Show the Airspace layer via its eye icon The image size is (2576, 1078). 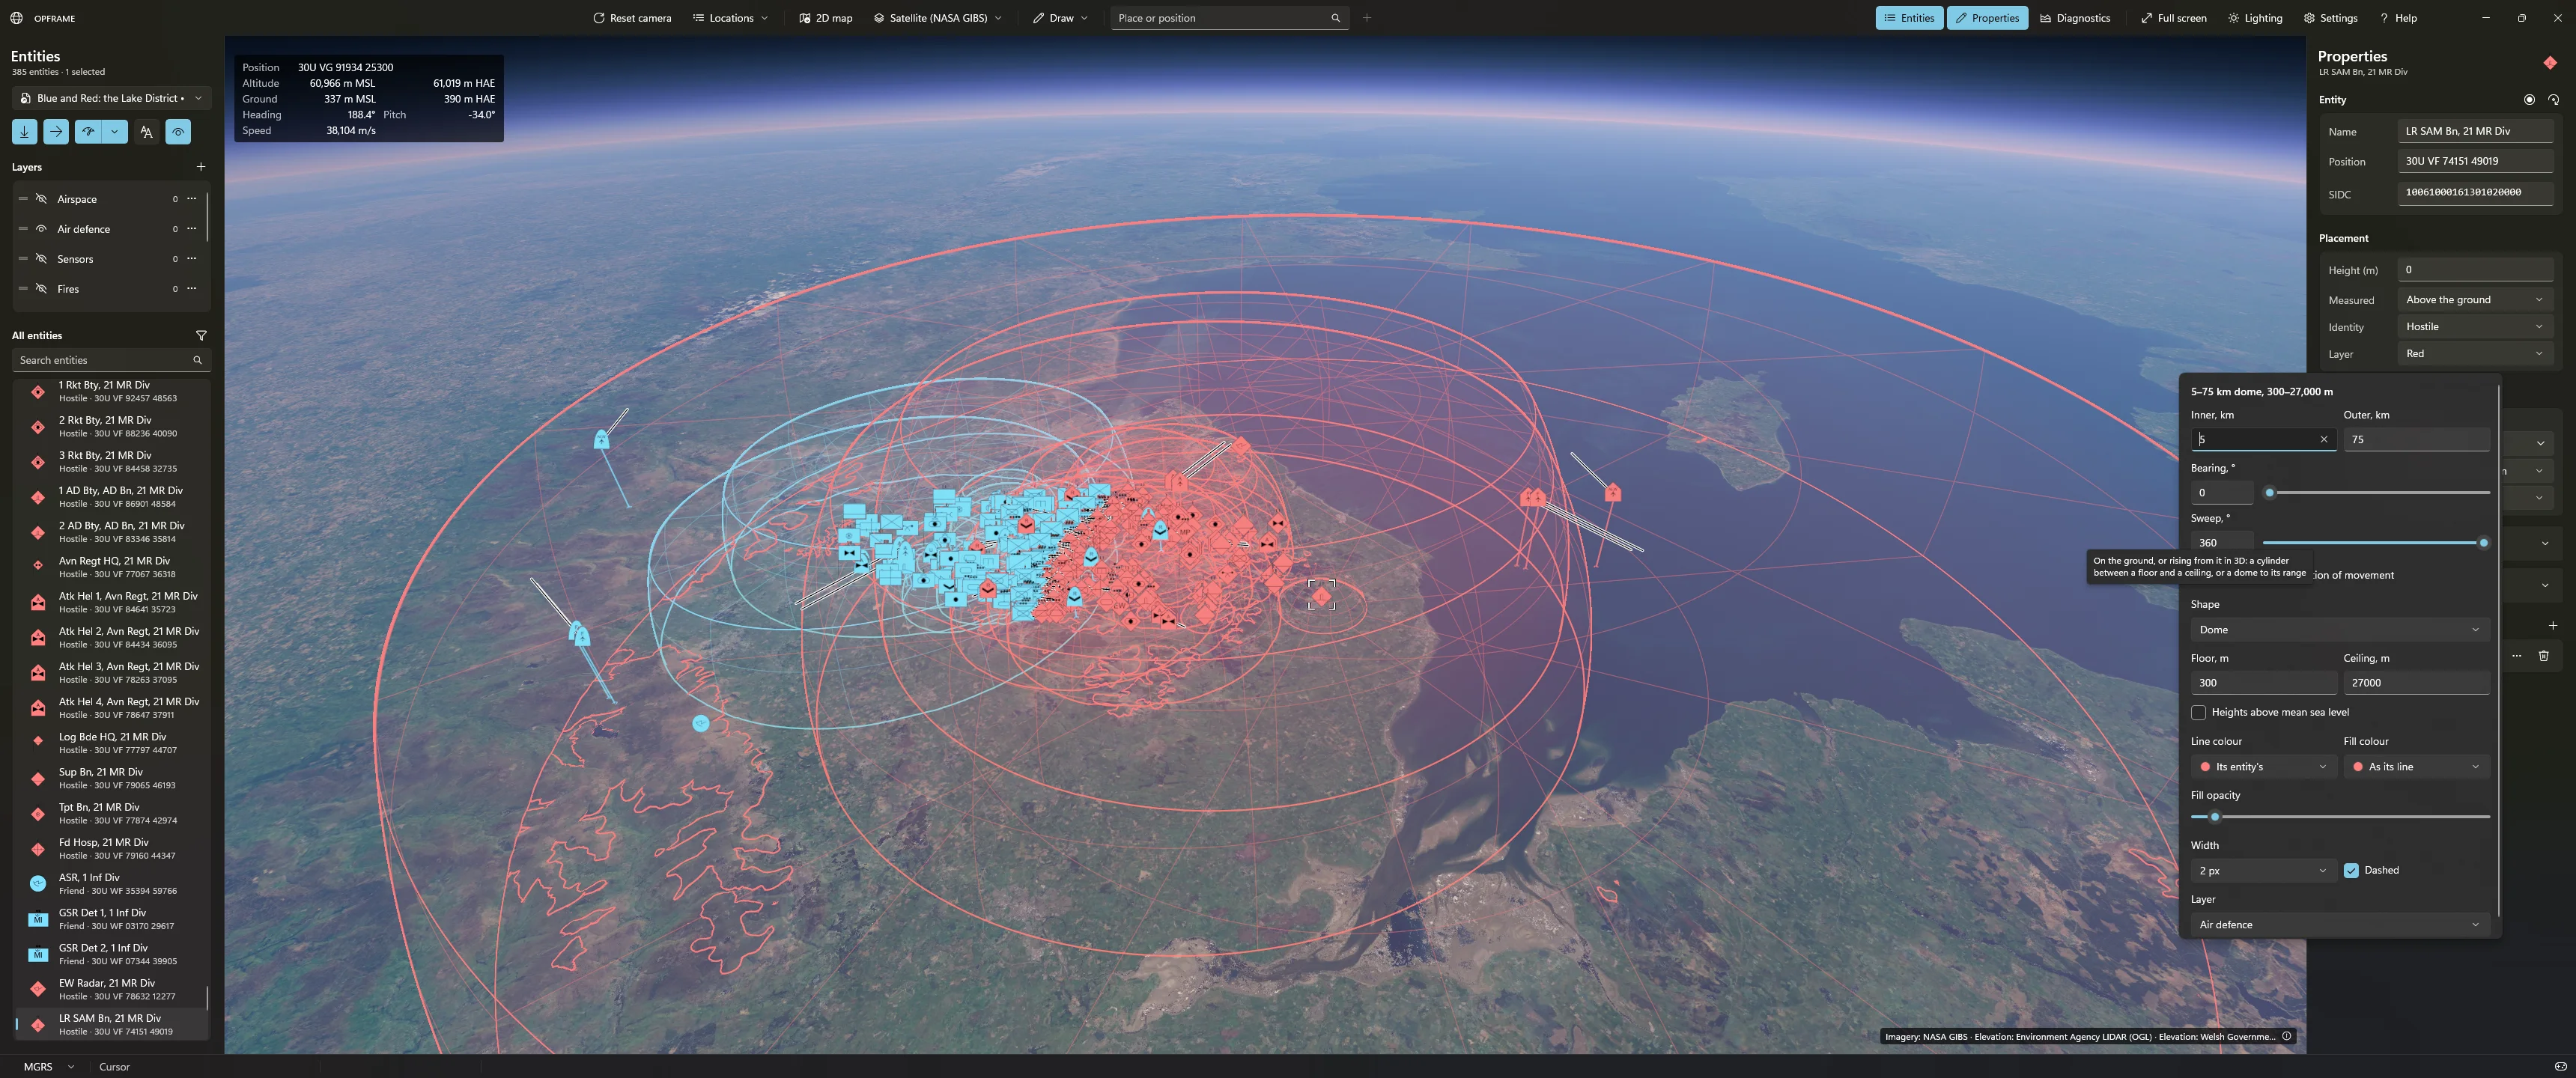point(41,199)
